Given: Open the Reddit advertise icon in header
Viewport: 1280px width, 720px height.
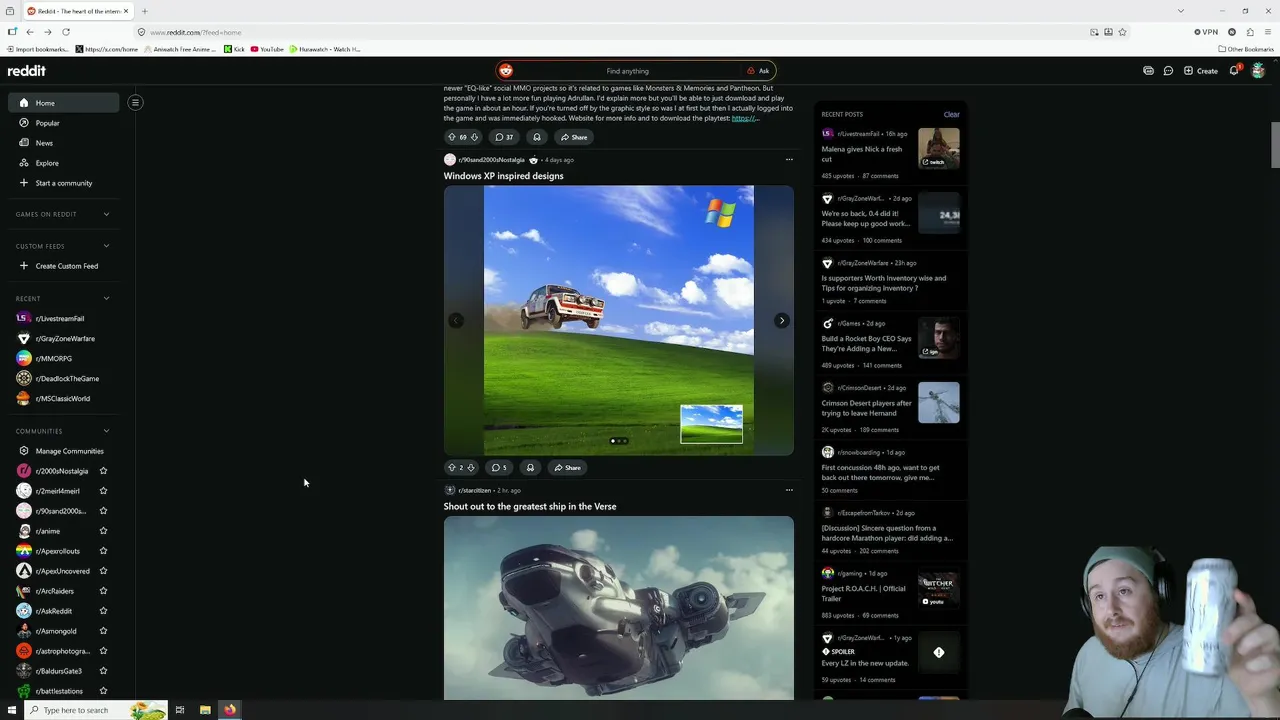Looking at the screenshot, I should click(1148, 71).
